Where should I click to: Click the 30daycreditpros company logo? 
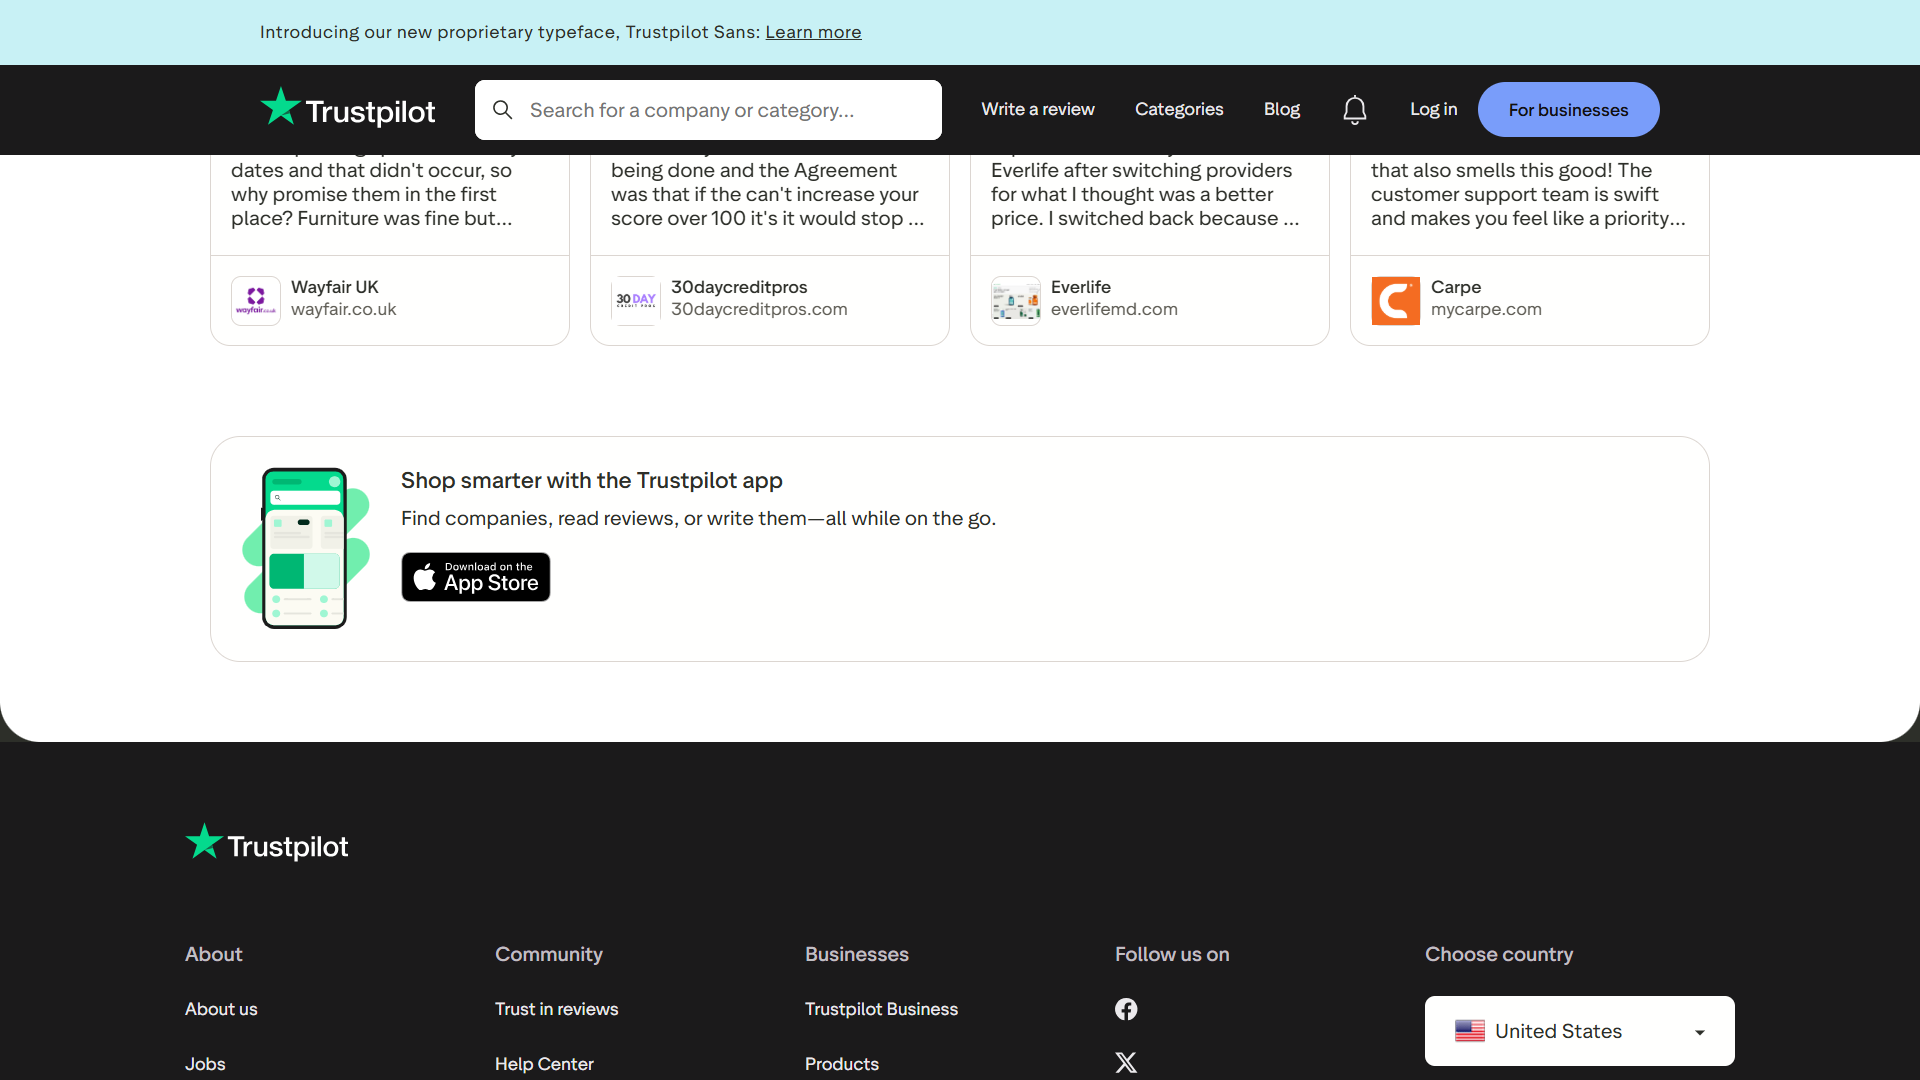pos(636,300)
